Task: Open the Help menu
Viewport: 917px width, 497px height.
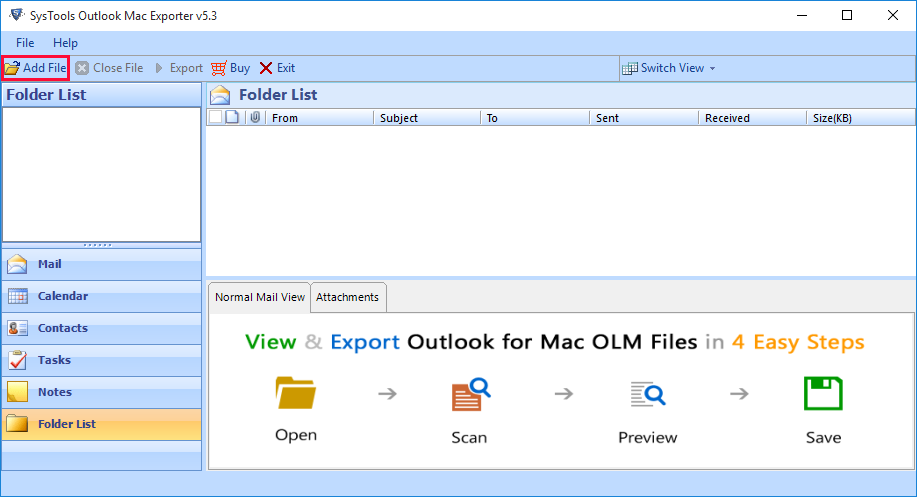Action: (x=65, y=43)
